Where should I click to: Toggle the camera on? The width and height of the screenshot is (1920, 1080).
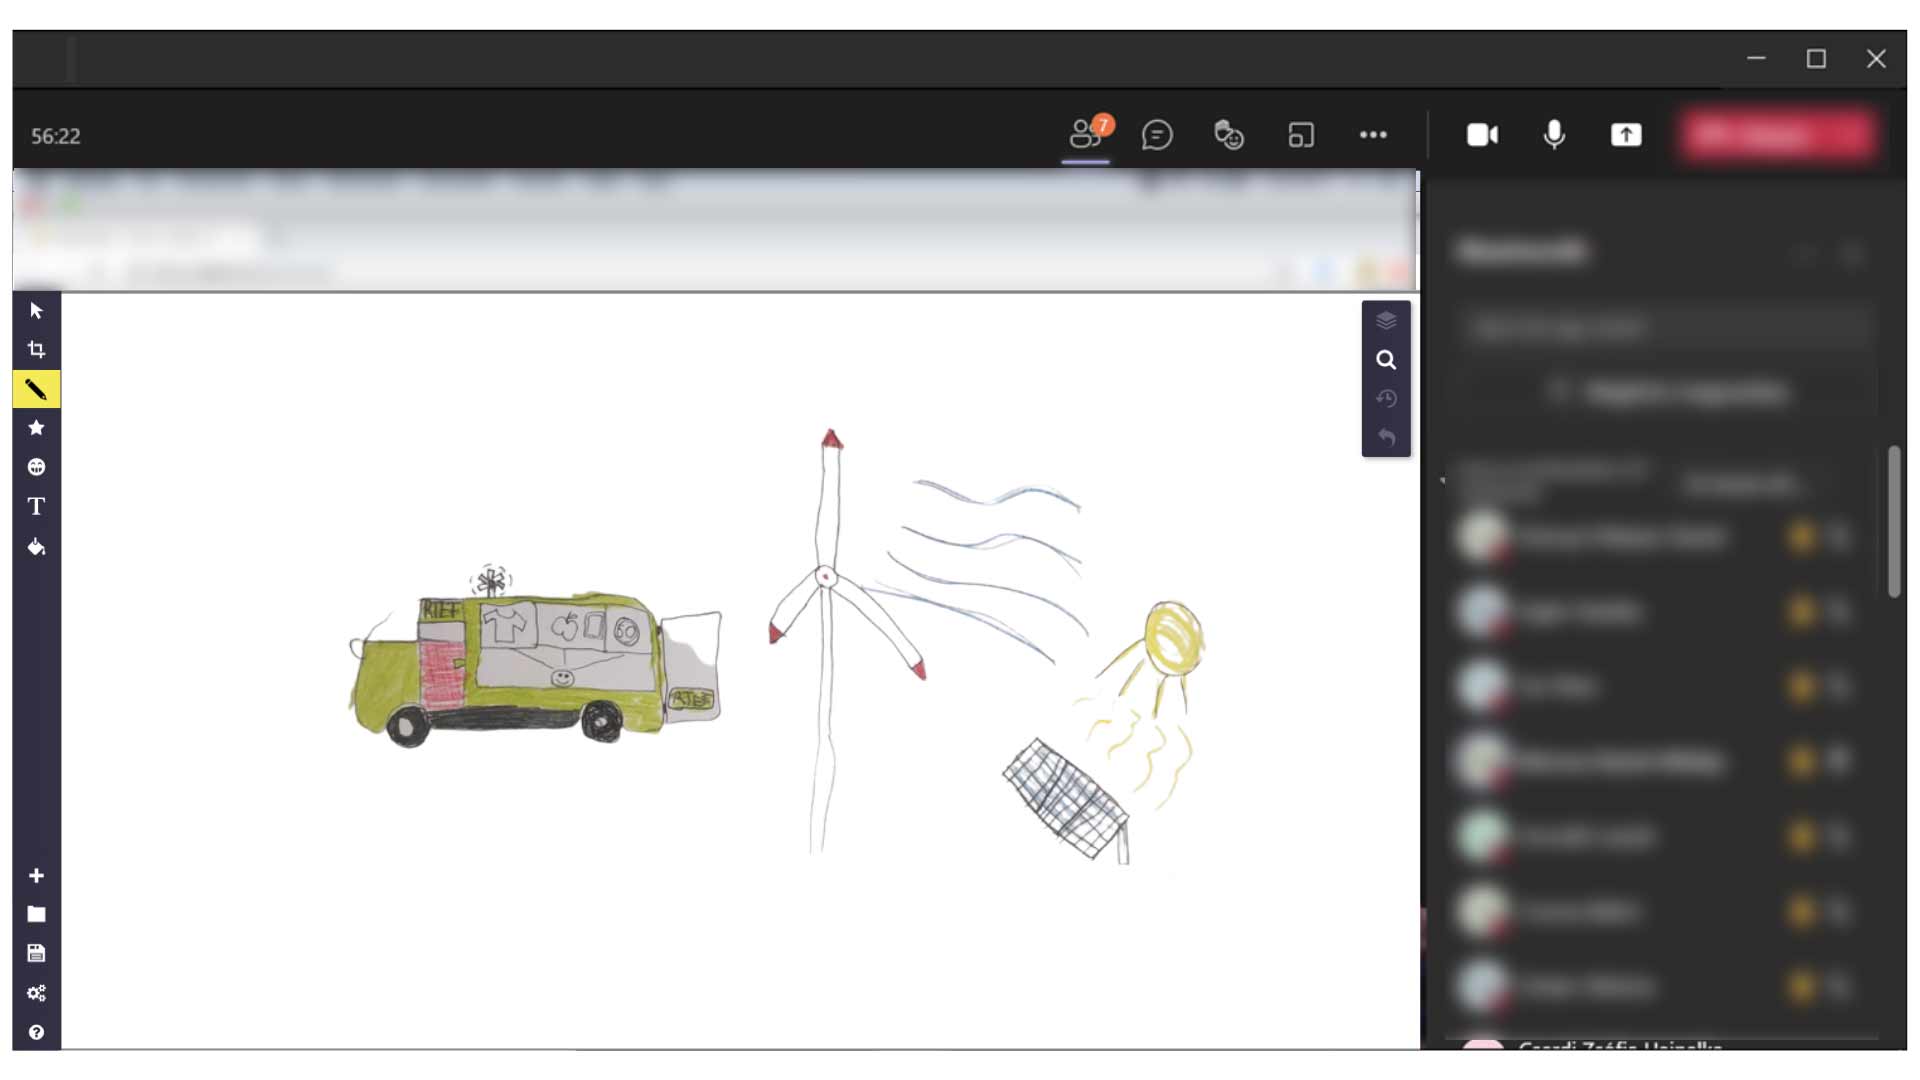point(1481,135)
